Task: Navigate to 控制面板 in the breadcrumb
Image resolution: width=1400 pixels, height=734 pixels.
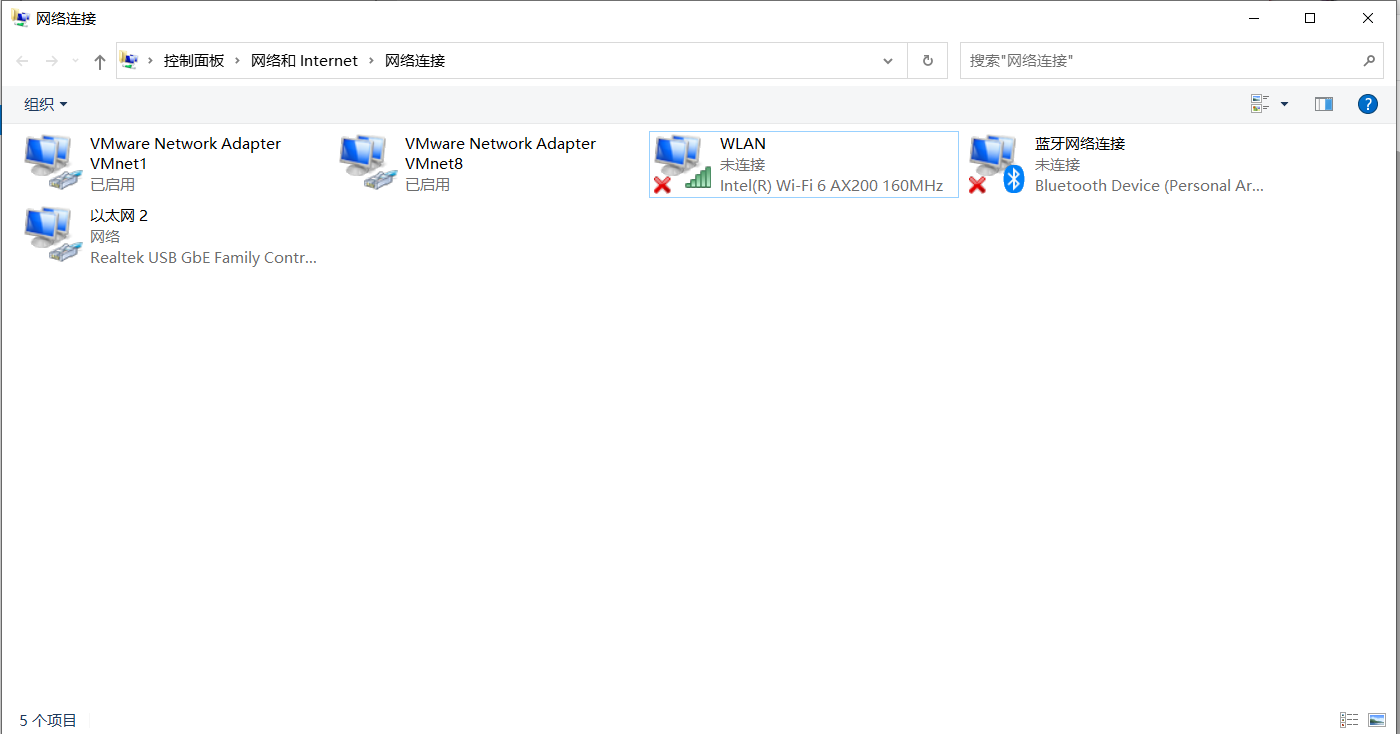Action: point(193,60)
